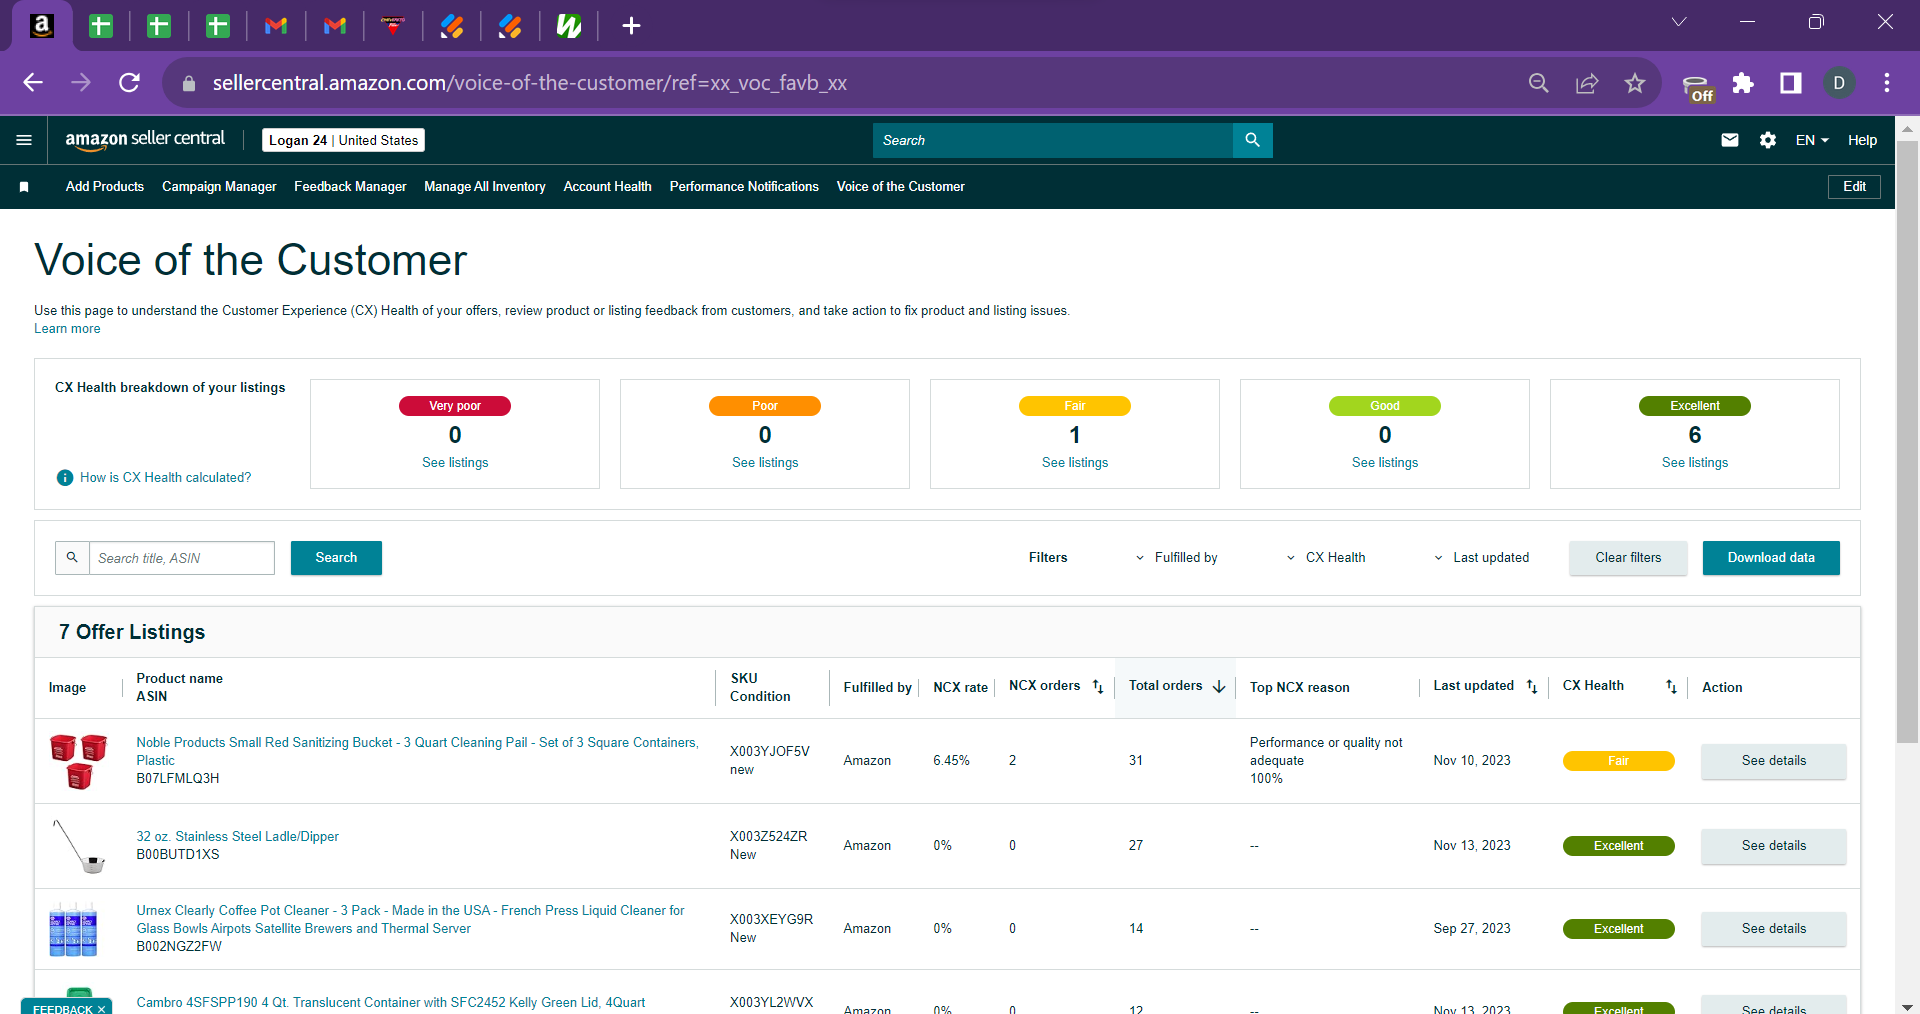Click the bookmark flag icon in the favorites bar

pyautogui.click(x=24, y=187)
